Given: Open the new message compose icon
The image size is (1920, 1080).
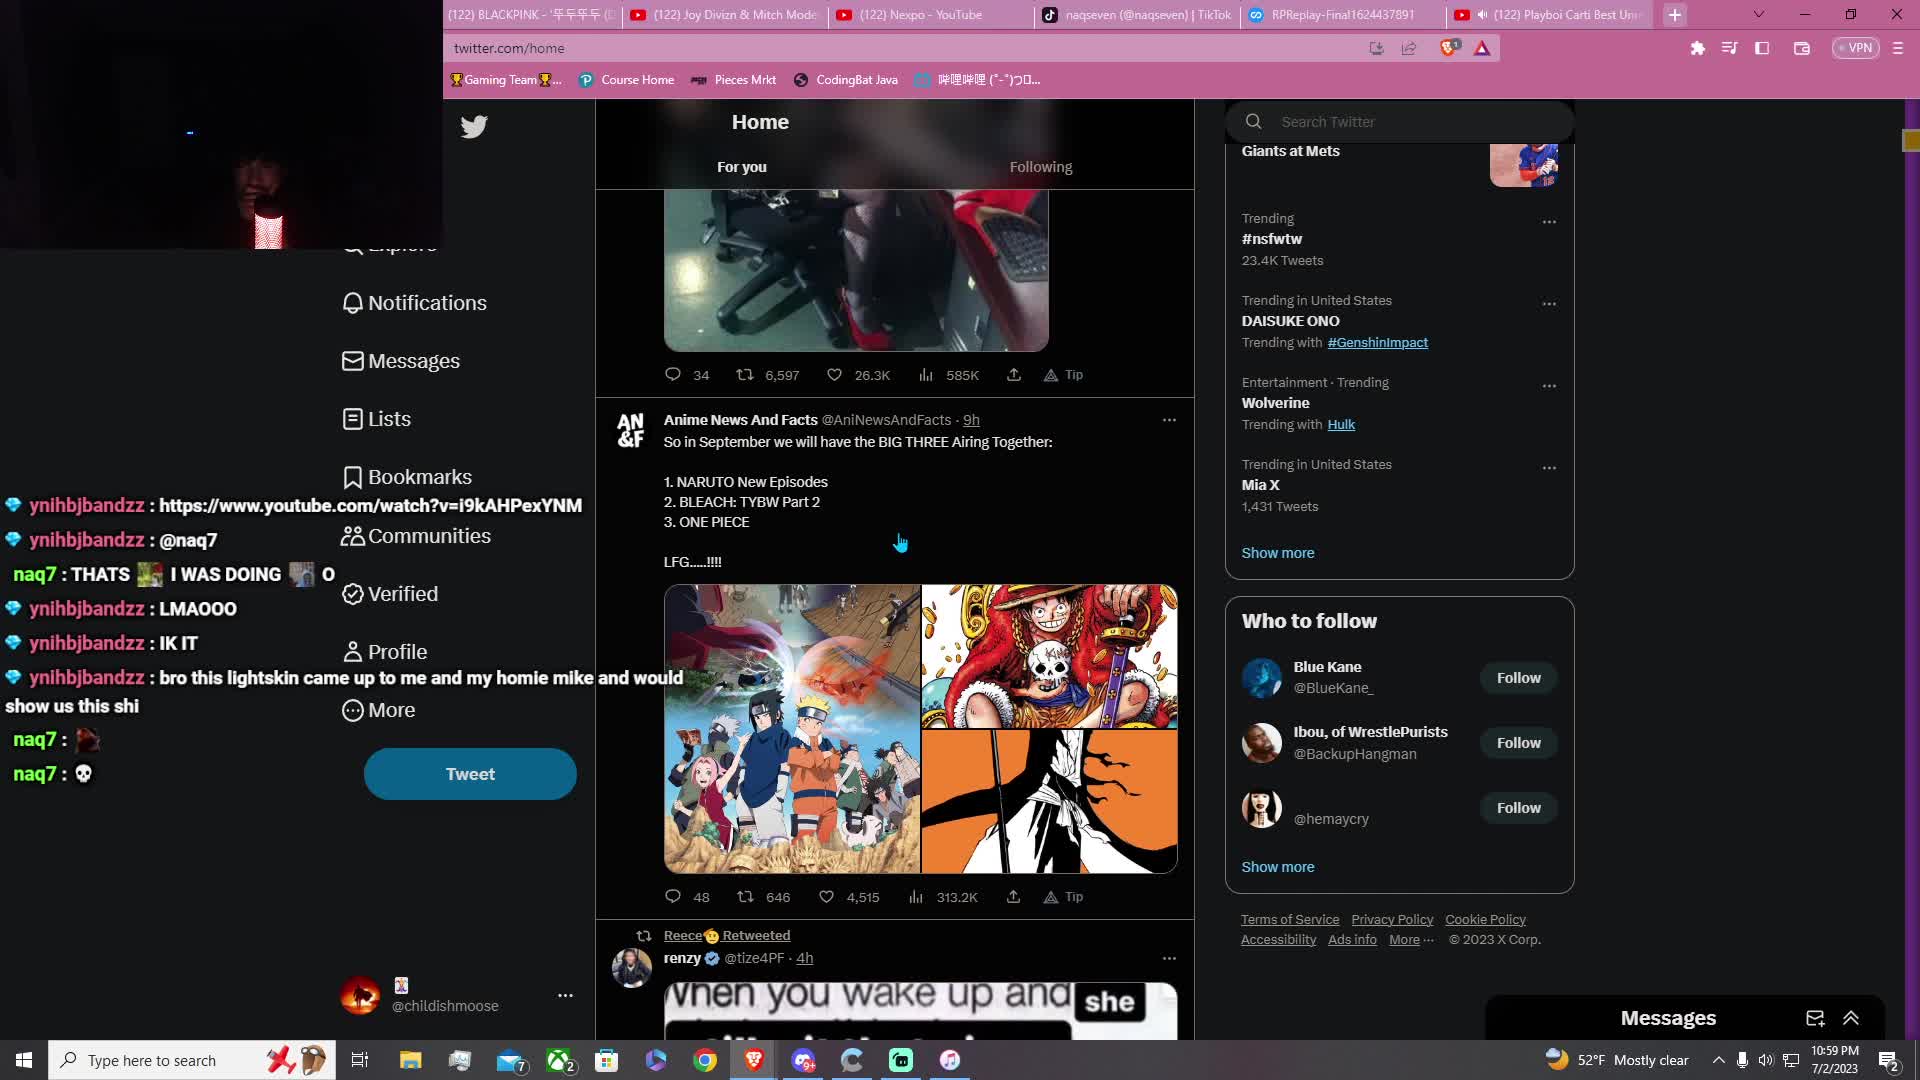Looking at the screenshot, I should click(1815, 1018).
